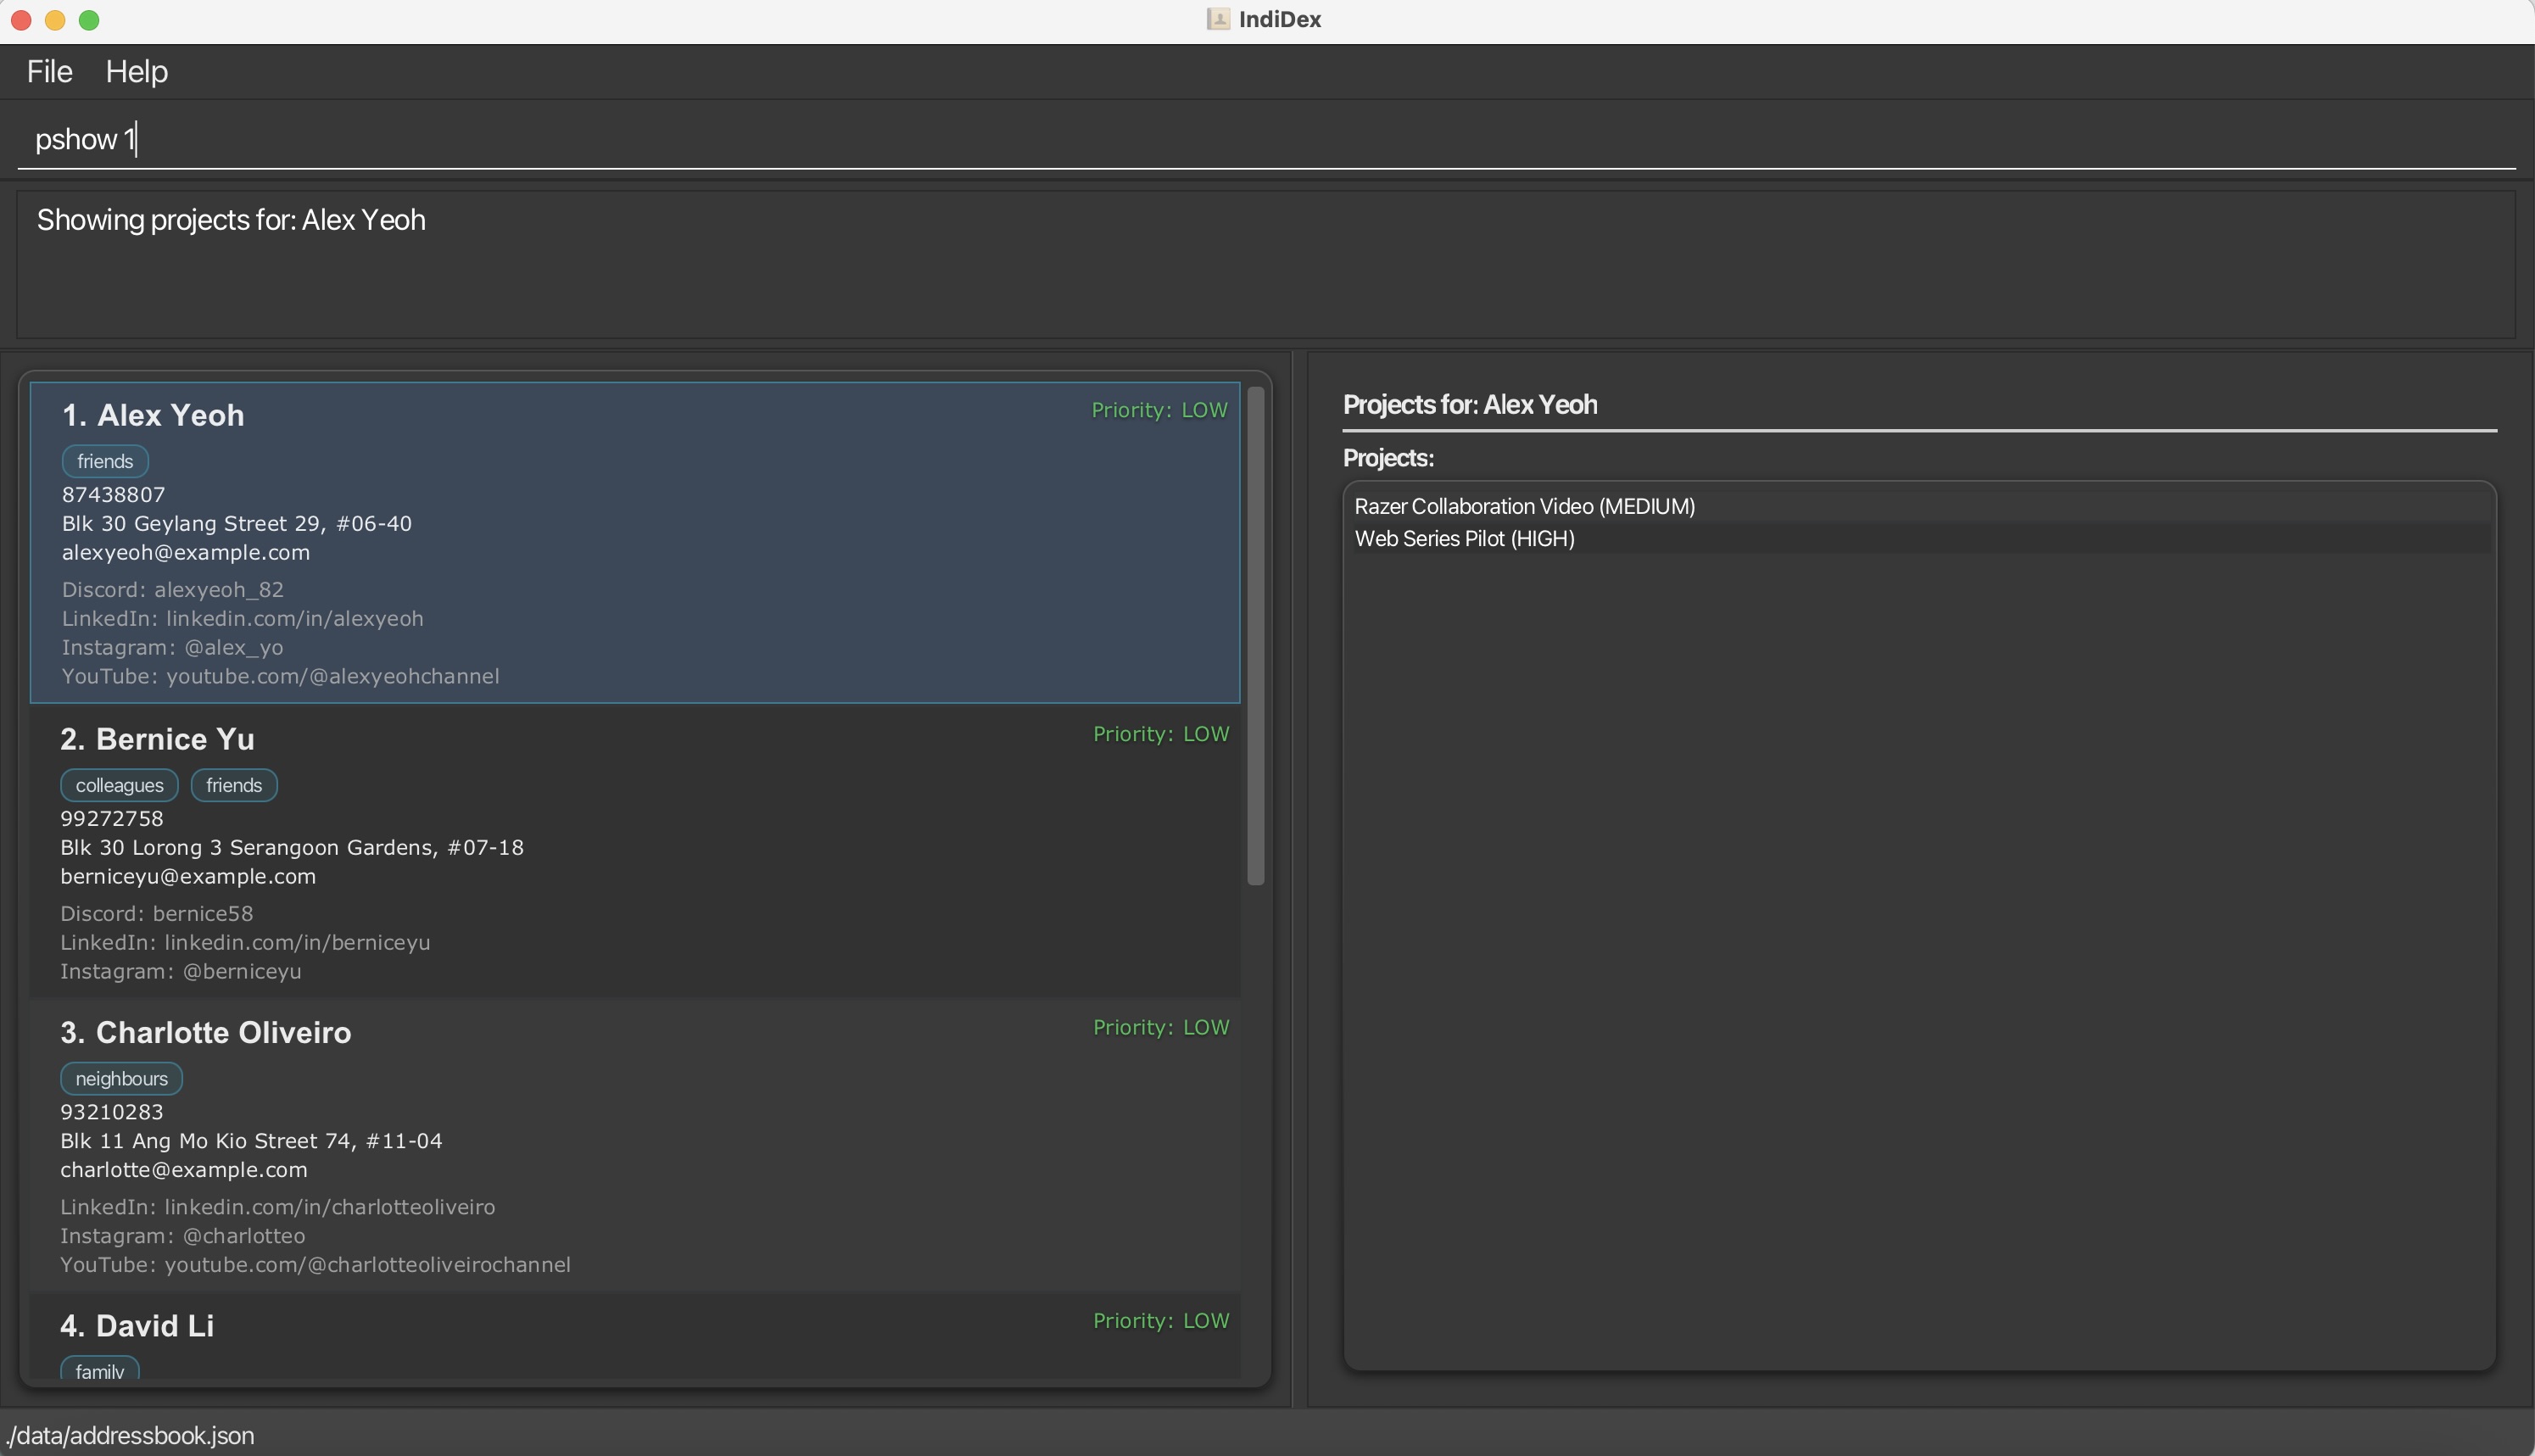Click the 'Projects for: Alex Yeoh' heading
The height and width of the screenshot is (1456, 2535).
click(x=1470, y=404)
